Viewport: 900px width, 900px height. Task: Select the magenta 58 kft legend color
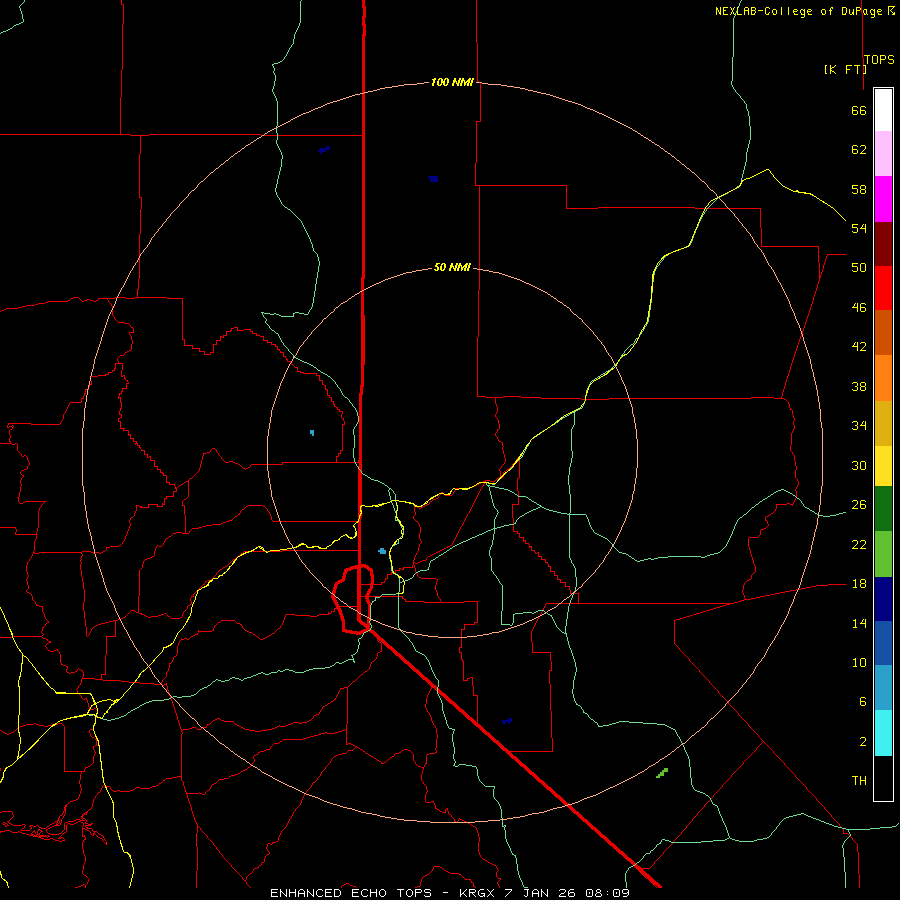(883, 199)
